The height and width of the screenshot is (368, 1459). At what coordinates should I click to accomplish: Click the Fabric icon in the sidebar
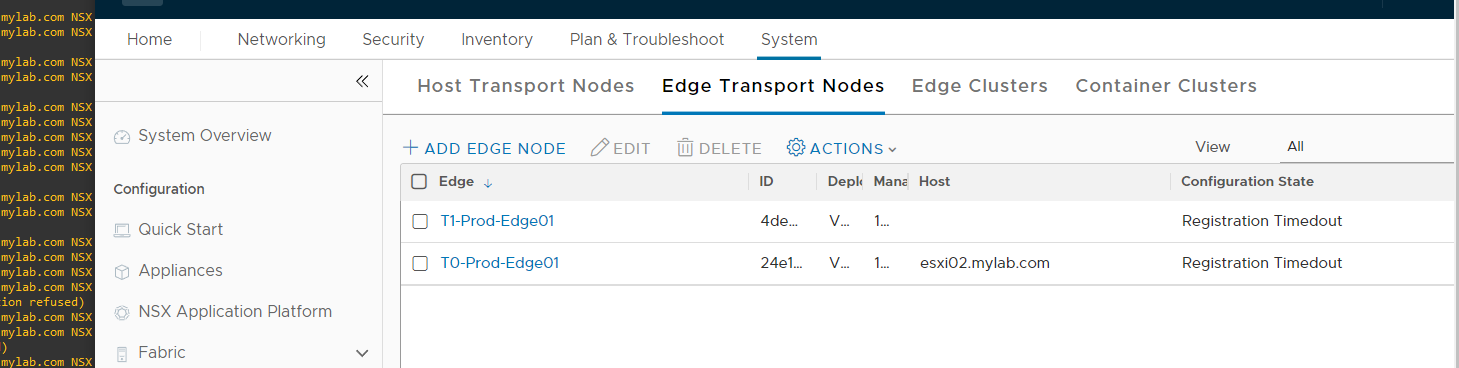click(x=122, y=354)
